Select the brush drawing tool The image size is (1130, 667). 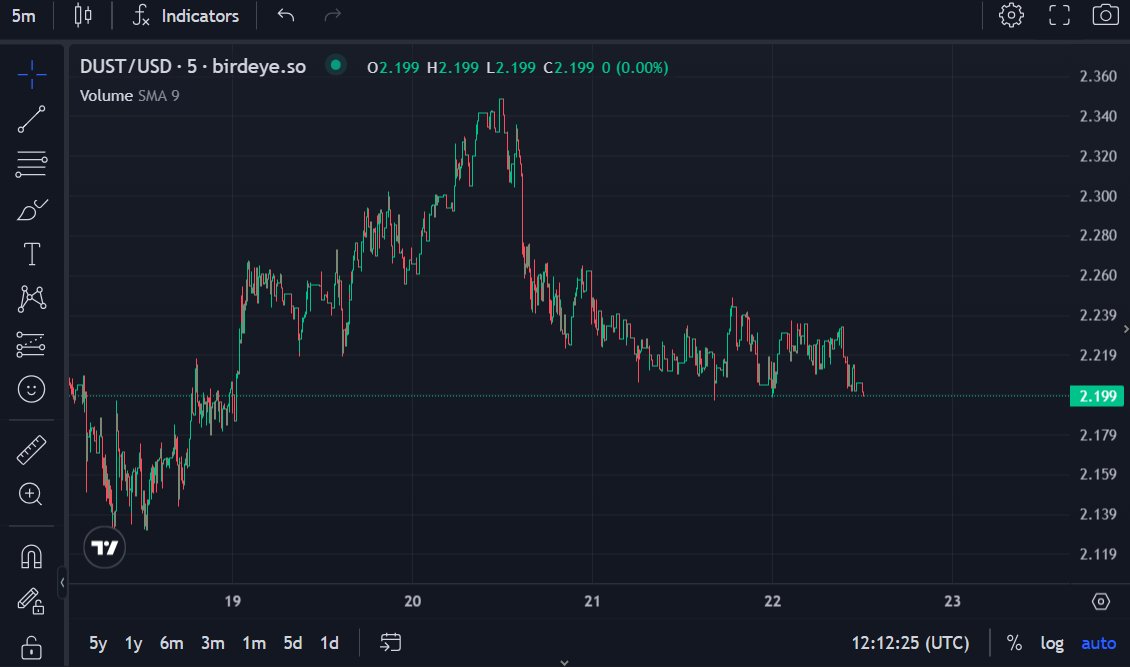[31, 210]
